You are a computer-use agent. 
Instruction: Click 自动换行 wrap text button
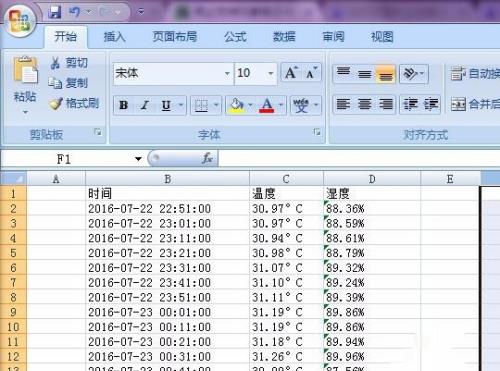[x=475, y=73]
